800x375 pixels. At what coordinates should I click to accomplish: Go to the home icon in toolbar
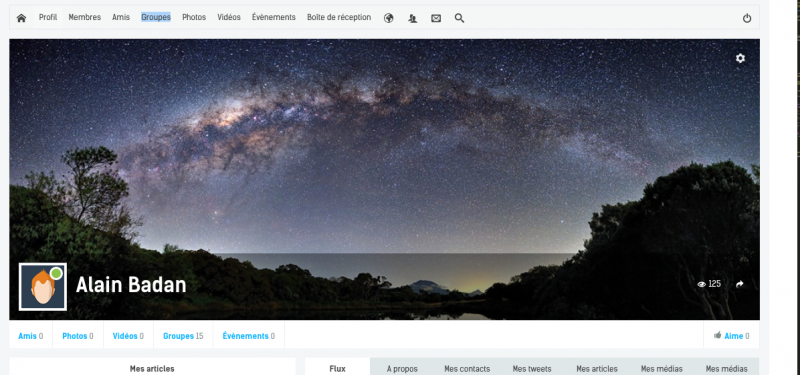(x=21, y=18)
